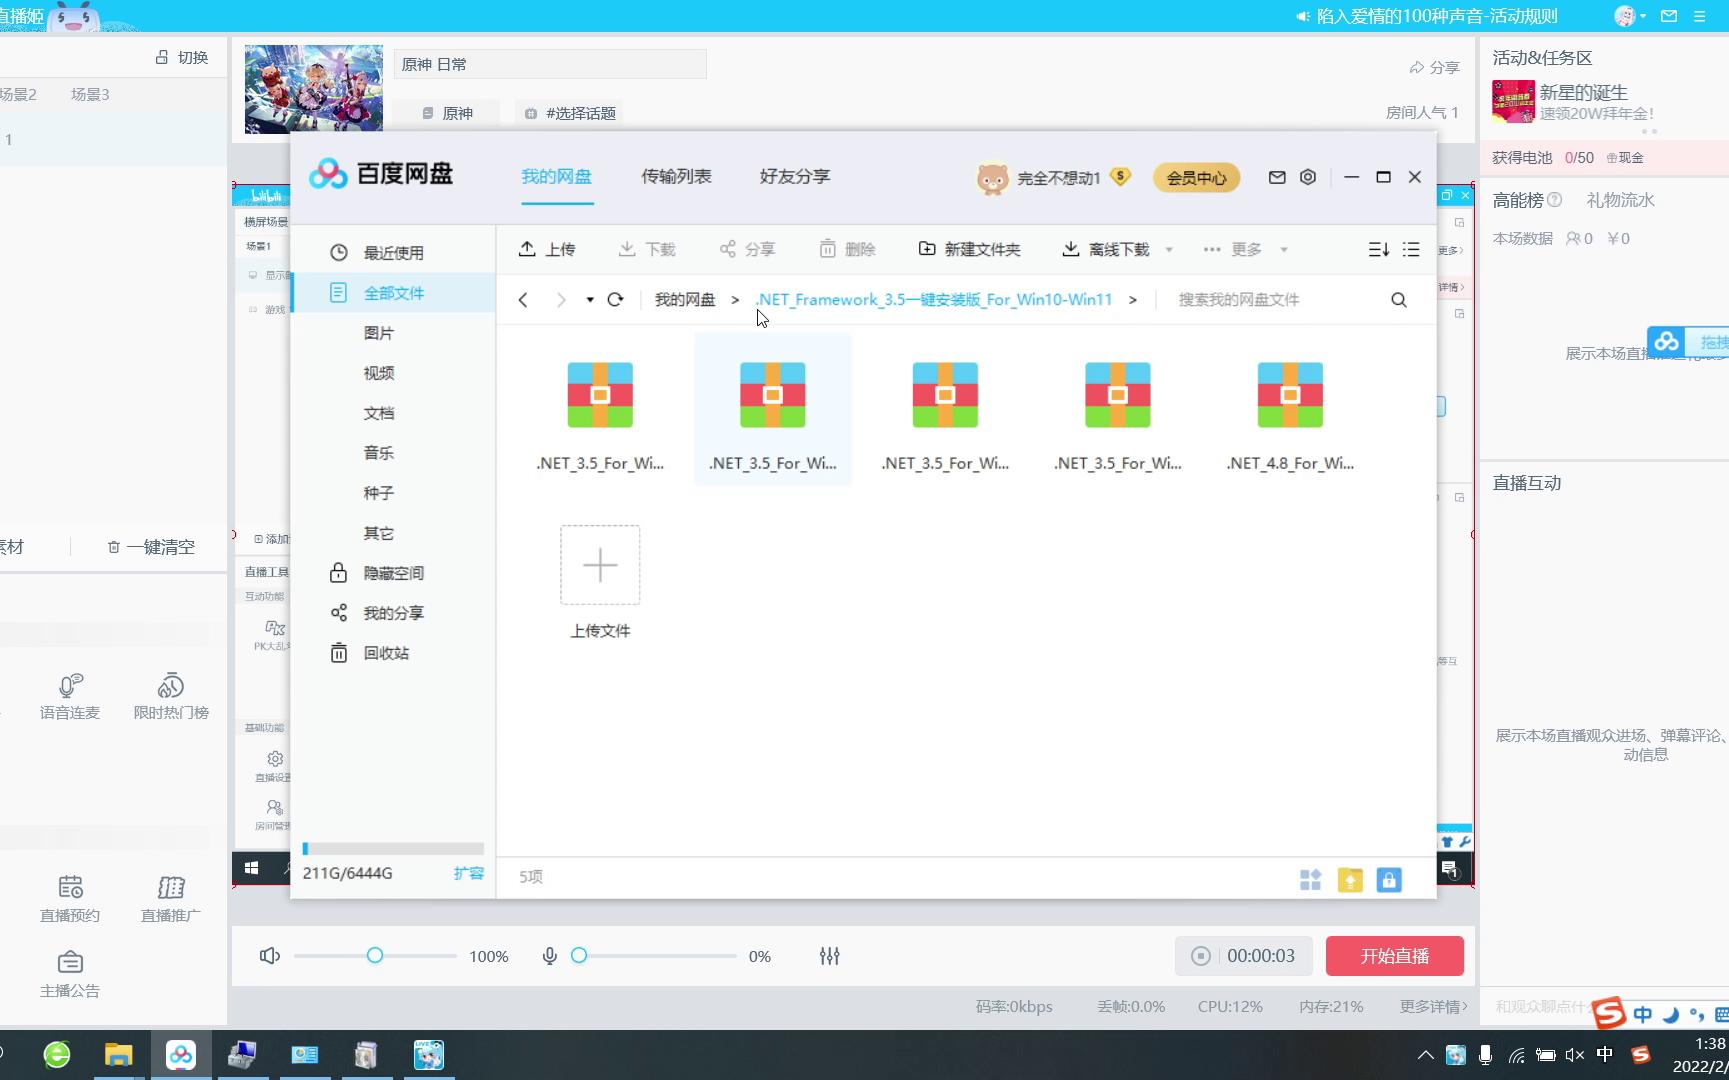
Task: Switch to 我的网盘 tab
Action: 557,177
